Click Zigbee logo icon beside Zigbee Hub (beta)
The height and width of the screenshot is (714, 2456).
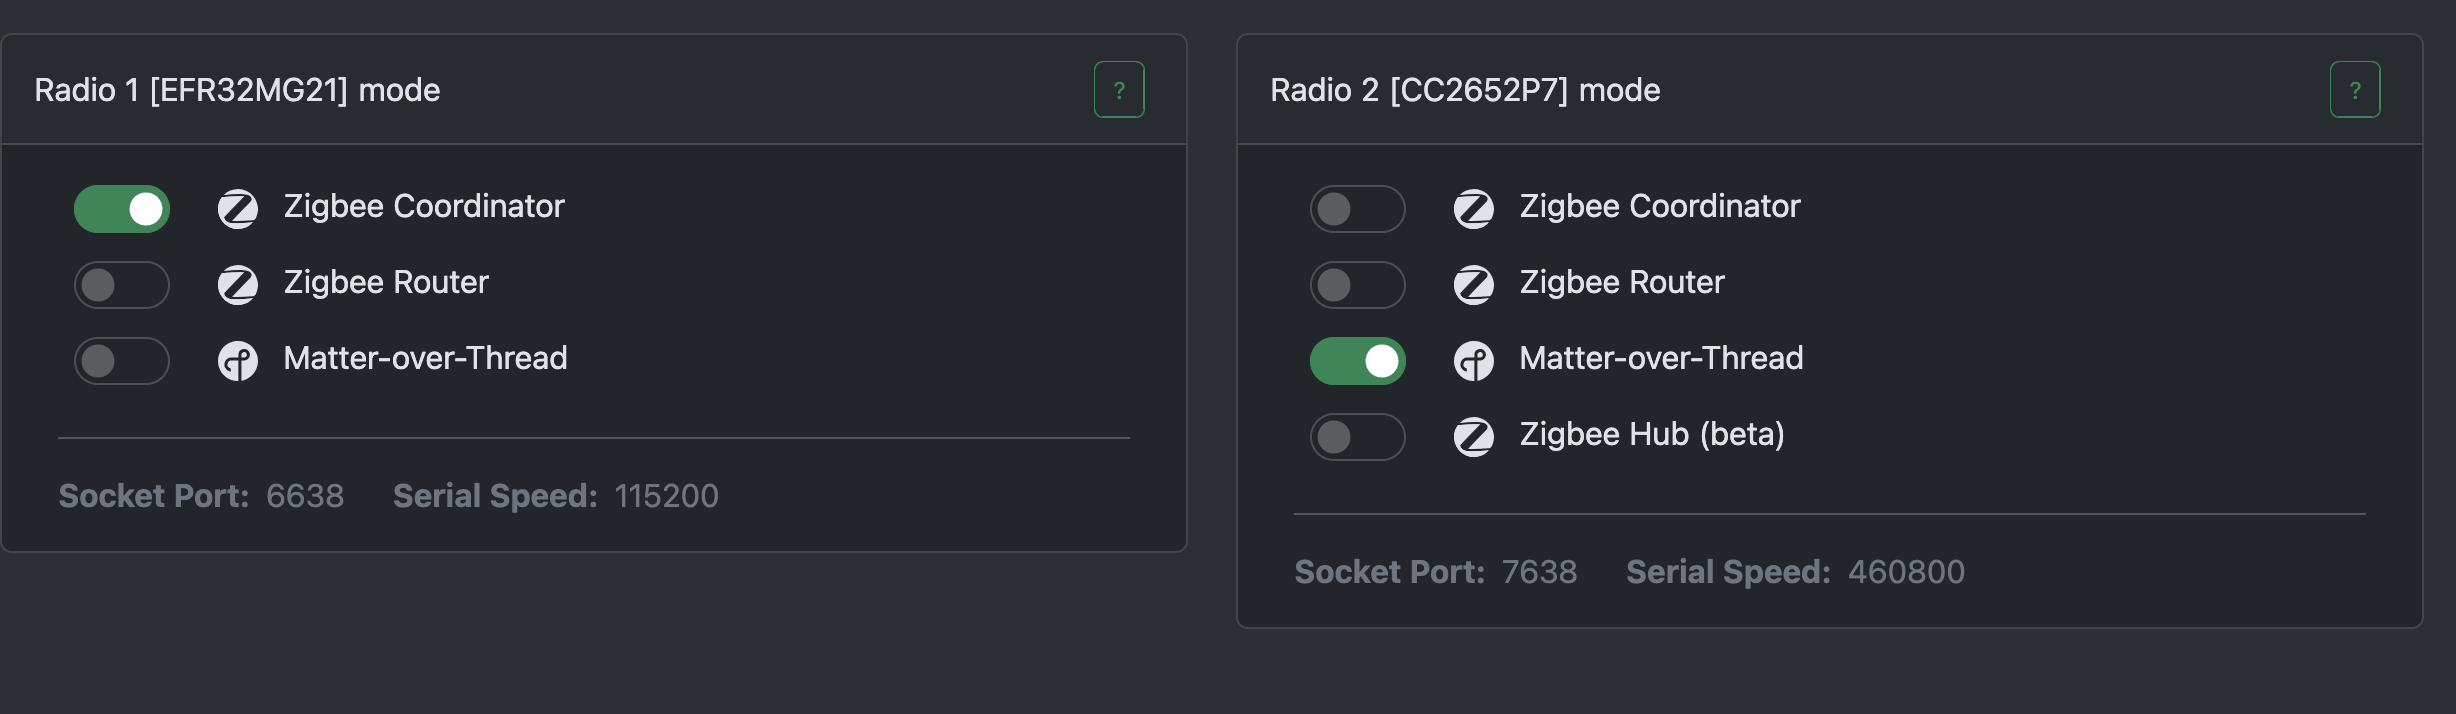pos(1474,437)
